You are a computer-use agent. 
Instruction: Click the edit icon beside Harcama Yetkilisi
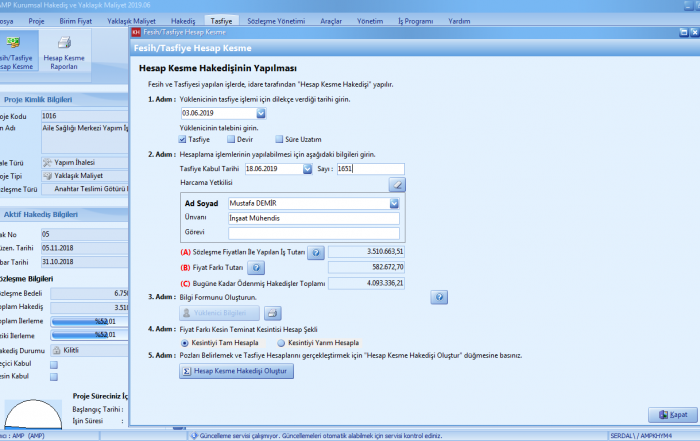pyautogui.click(x=397, y=184)
